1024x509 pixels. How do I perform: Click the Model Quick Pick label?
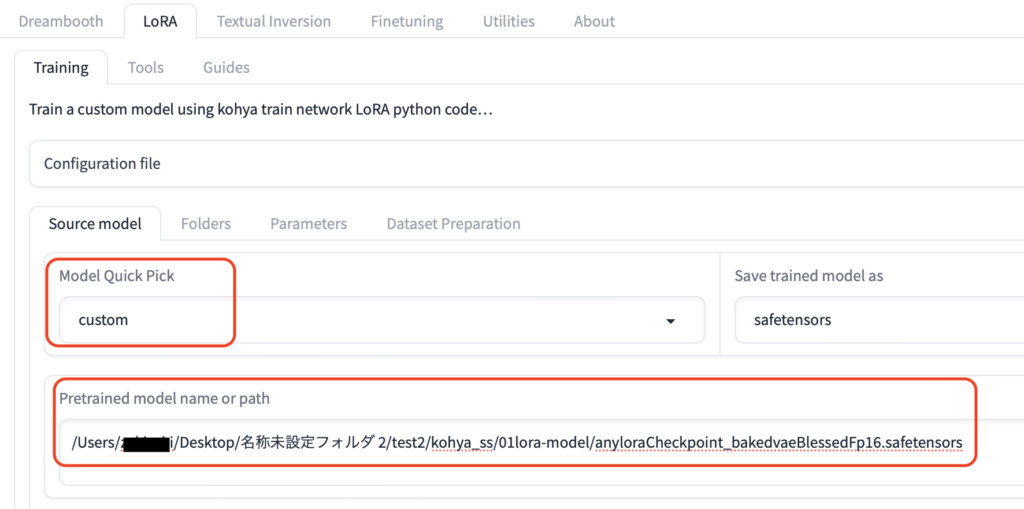coord(117,276)
